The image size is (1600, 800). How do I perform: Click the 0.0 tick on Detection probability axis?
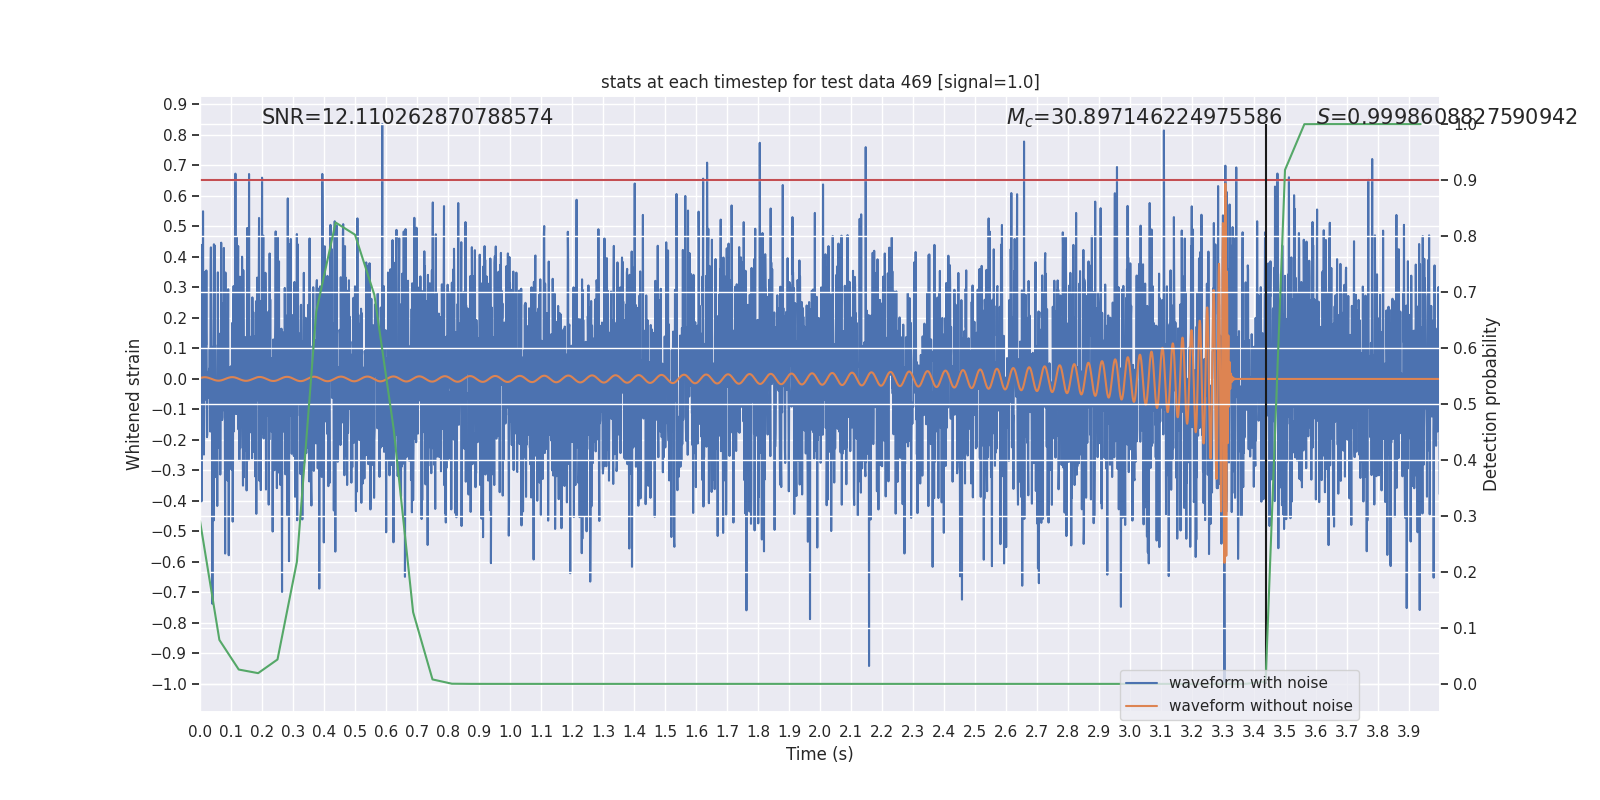[1465, 685]
